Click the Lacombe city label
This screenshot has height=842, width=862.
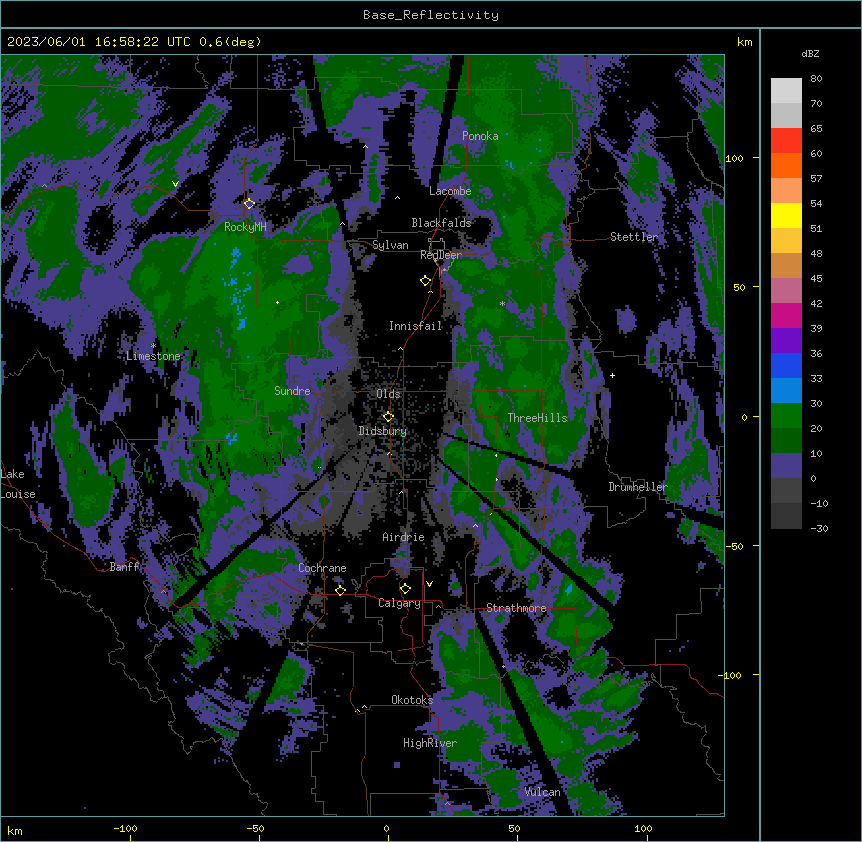point(450,191)
